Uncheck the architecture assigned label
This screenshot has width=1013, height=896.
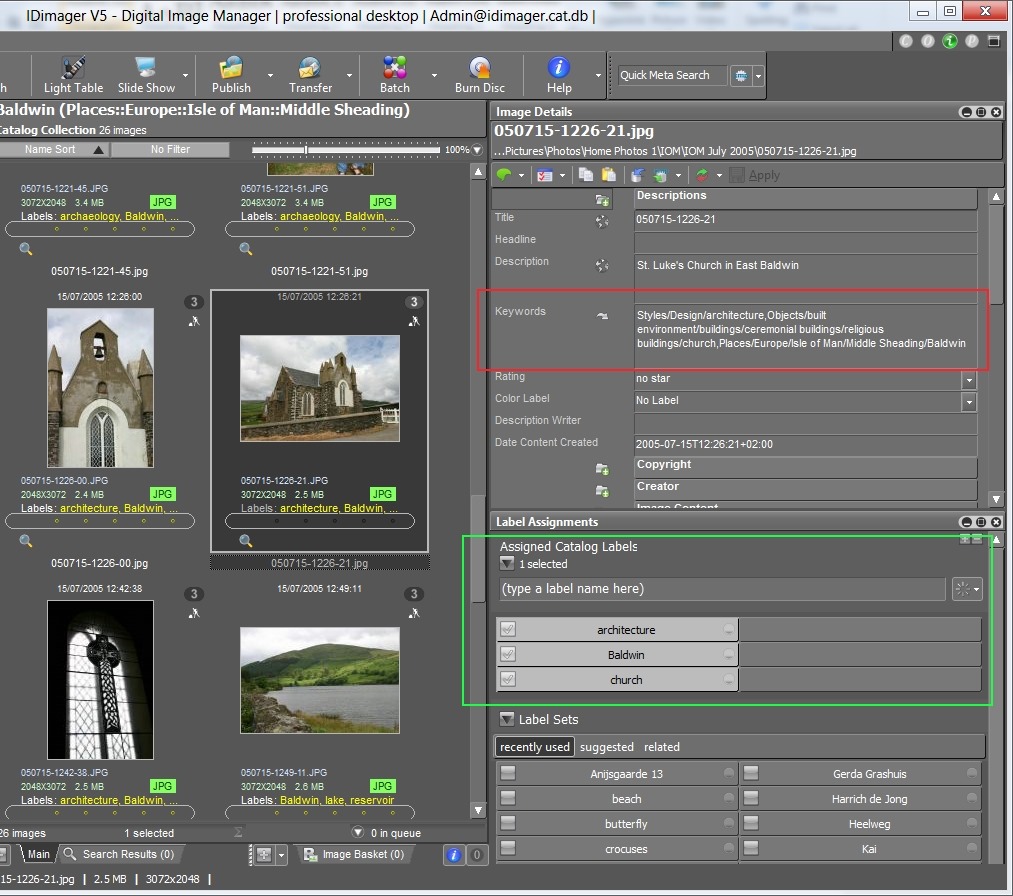[508, 630]
